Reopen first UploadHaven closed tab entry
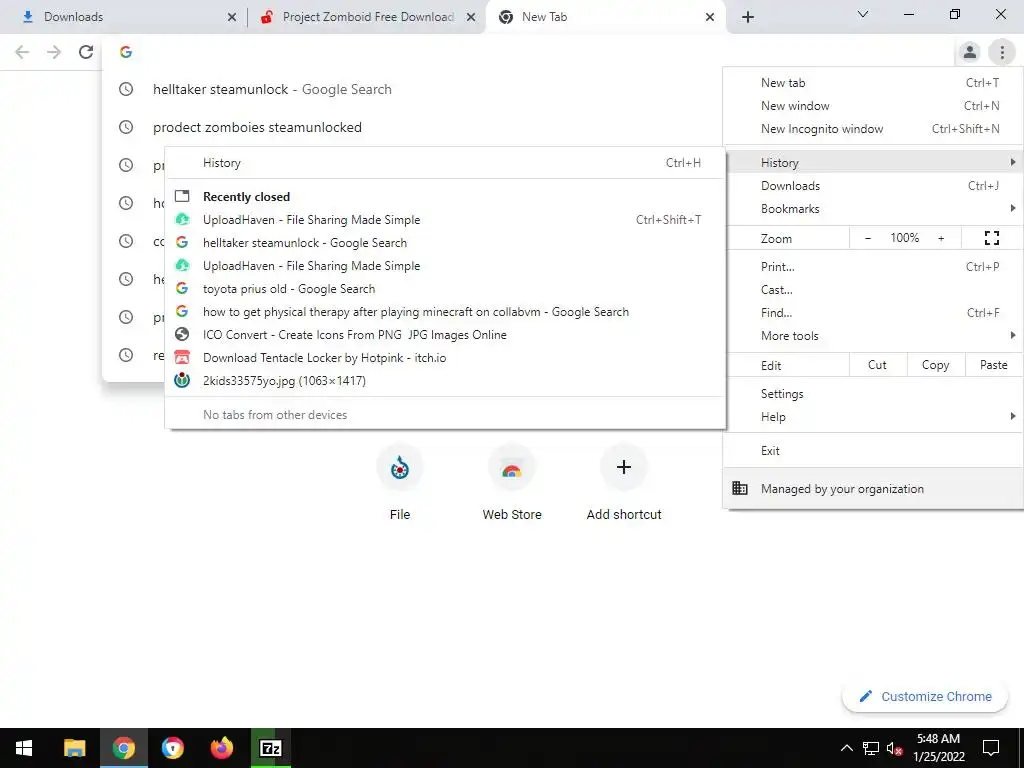The height and width of the screenshot is (768, 1024). point(445,220)
